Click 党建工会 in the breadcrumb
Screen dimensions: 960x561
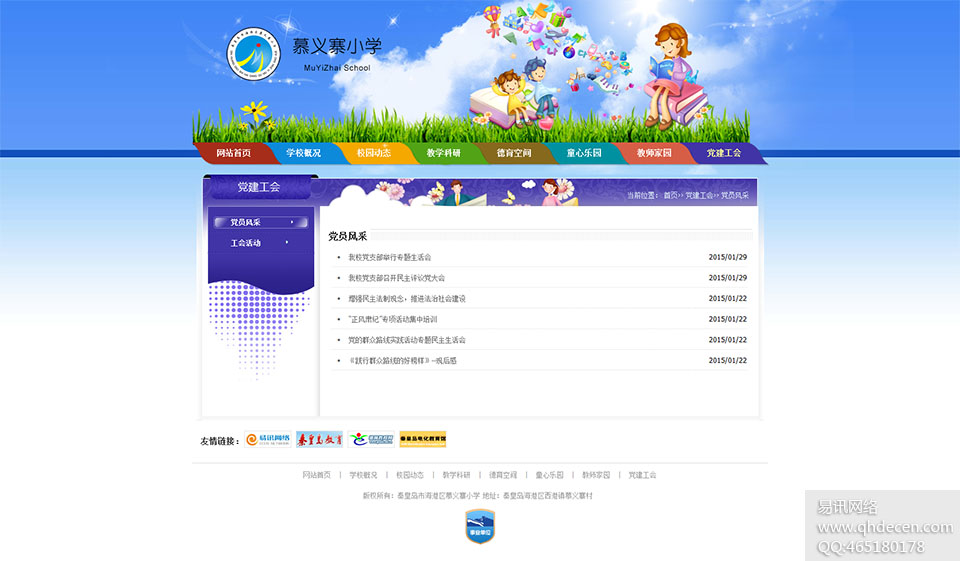pyautogui.click(x=699, y=195)
